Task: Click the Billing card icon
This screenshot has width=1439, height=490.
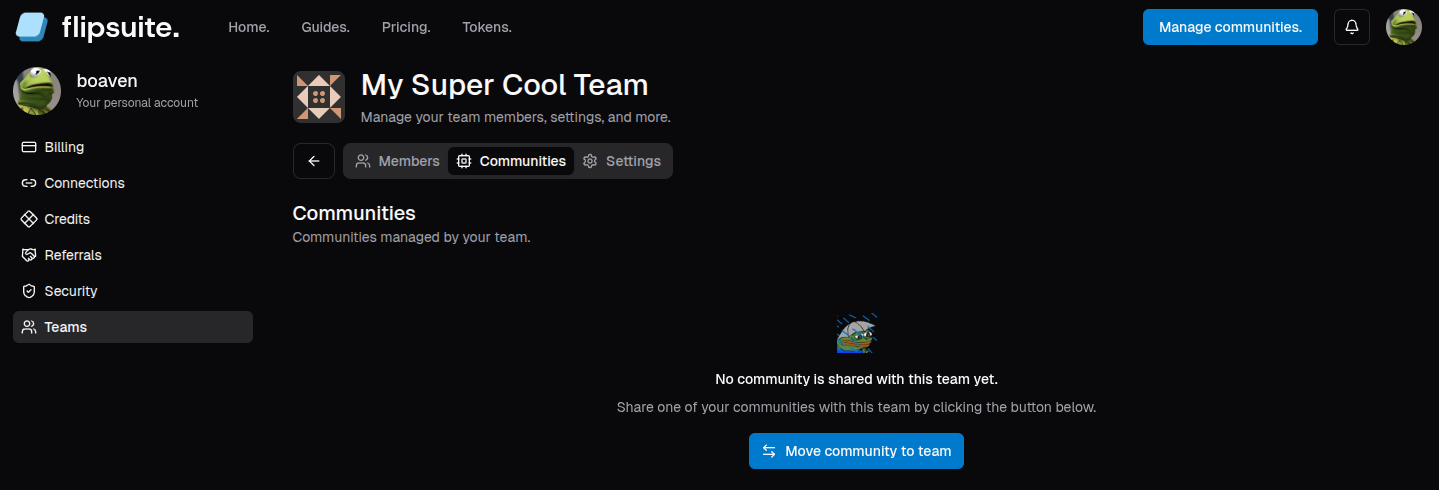Action: (x=29, y=147)
